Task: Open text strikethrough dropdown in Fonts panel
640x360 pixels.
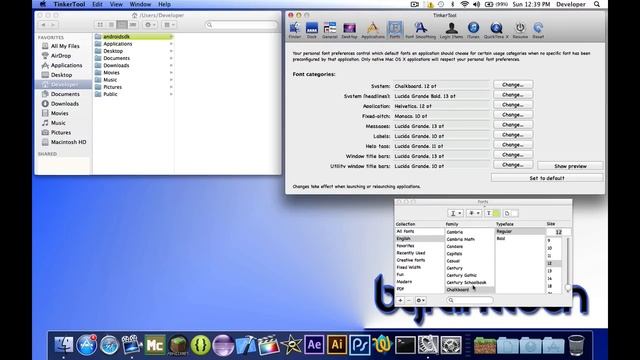Action: click(x=474, y=213)
